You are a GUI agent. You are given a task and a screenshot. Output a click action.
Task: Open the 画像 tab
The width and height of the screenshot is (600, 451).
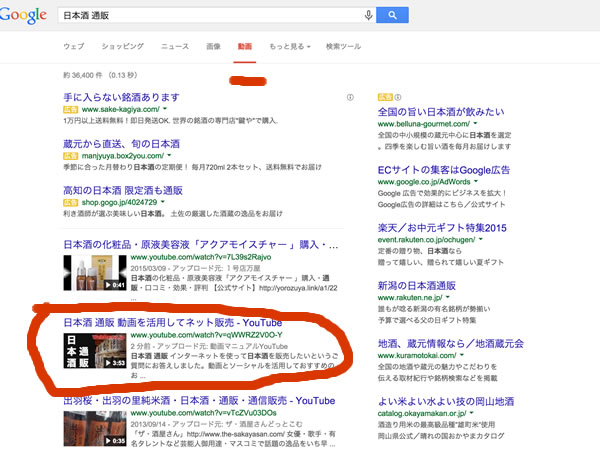pos(213,47)
